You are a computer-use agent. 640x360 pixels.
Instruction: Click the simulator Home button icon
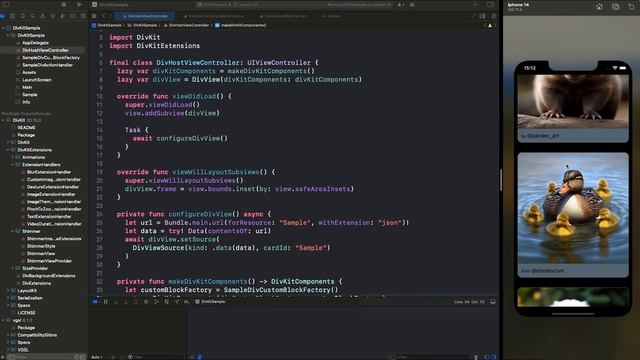(x=599, y=6)
